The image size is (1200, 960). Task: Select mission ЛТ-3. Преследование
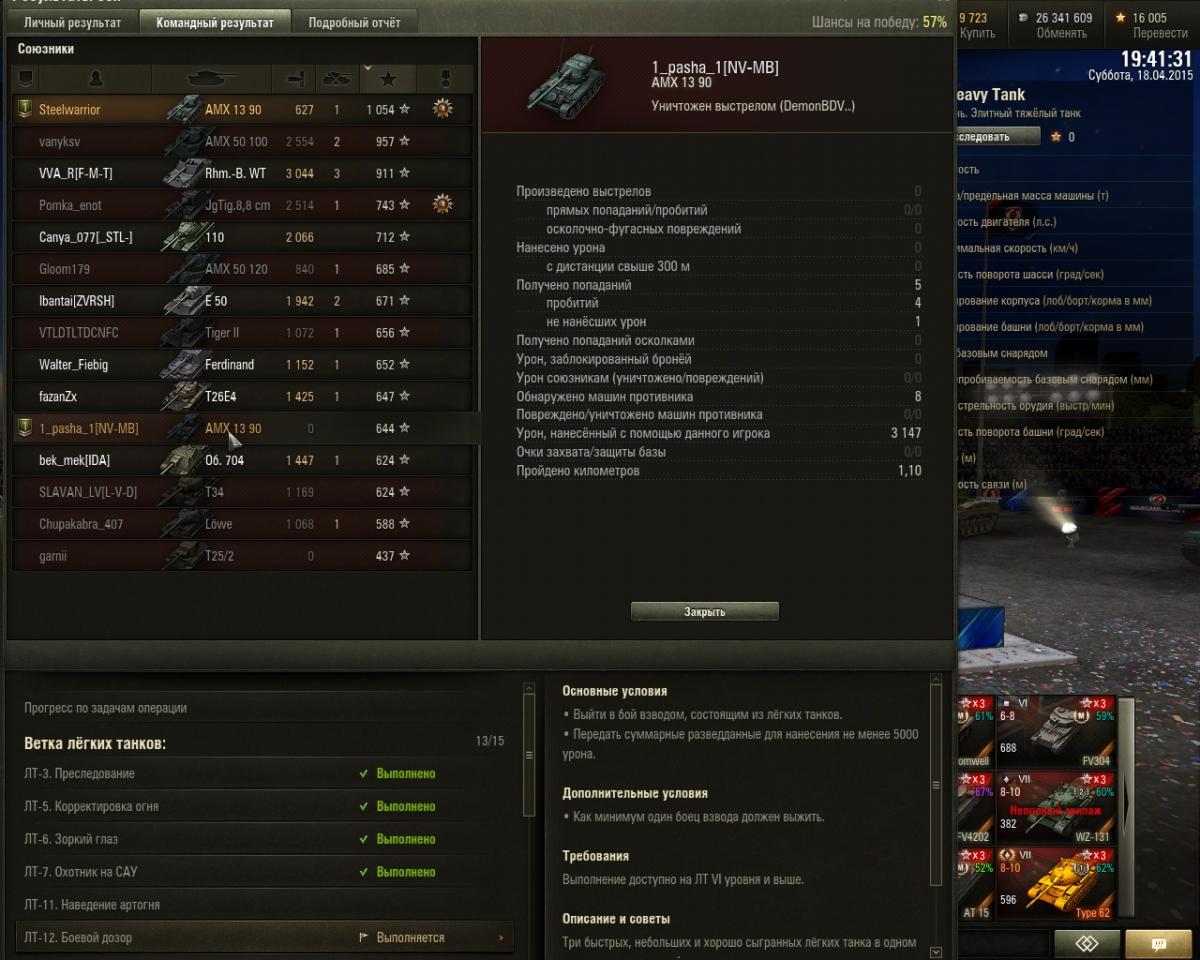tap(267, 773)
